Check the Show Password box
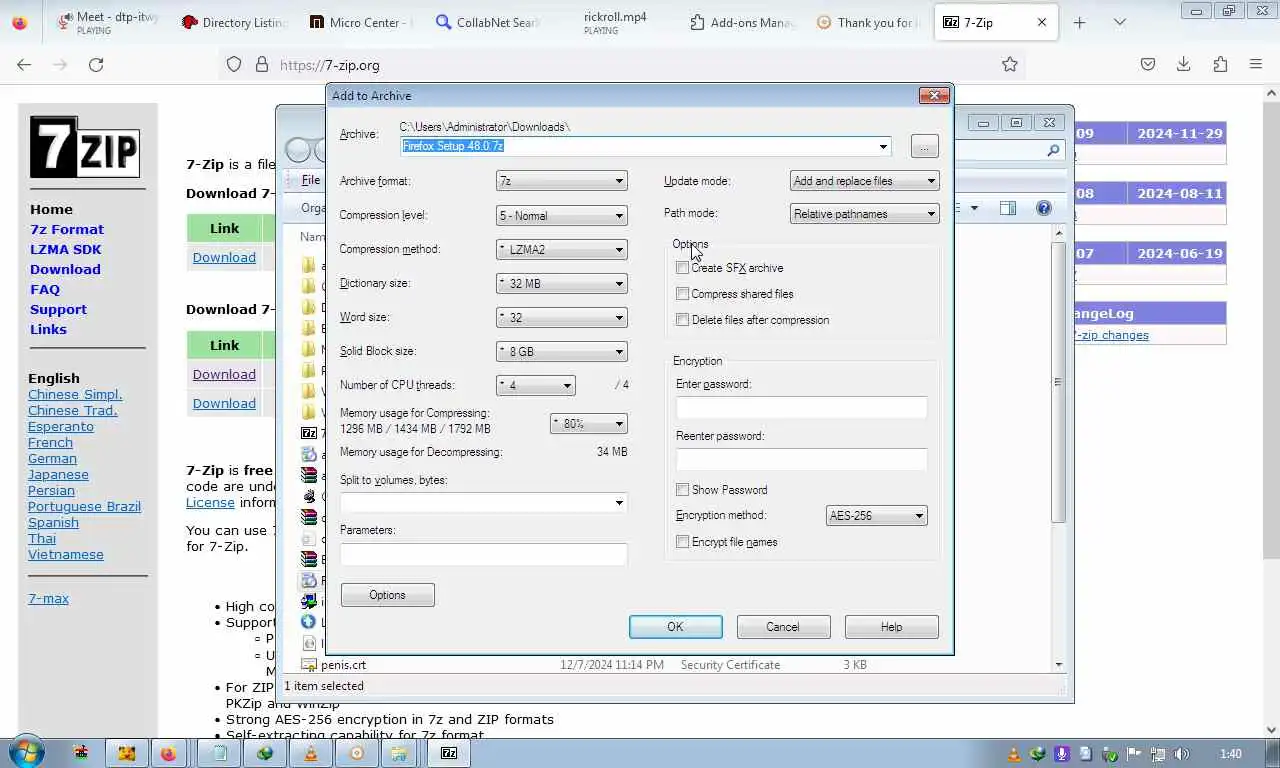The image size is (1280, 768). click(x=683, y=490)
